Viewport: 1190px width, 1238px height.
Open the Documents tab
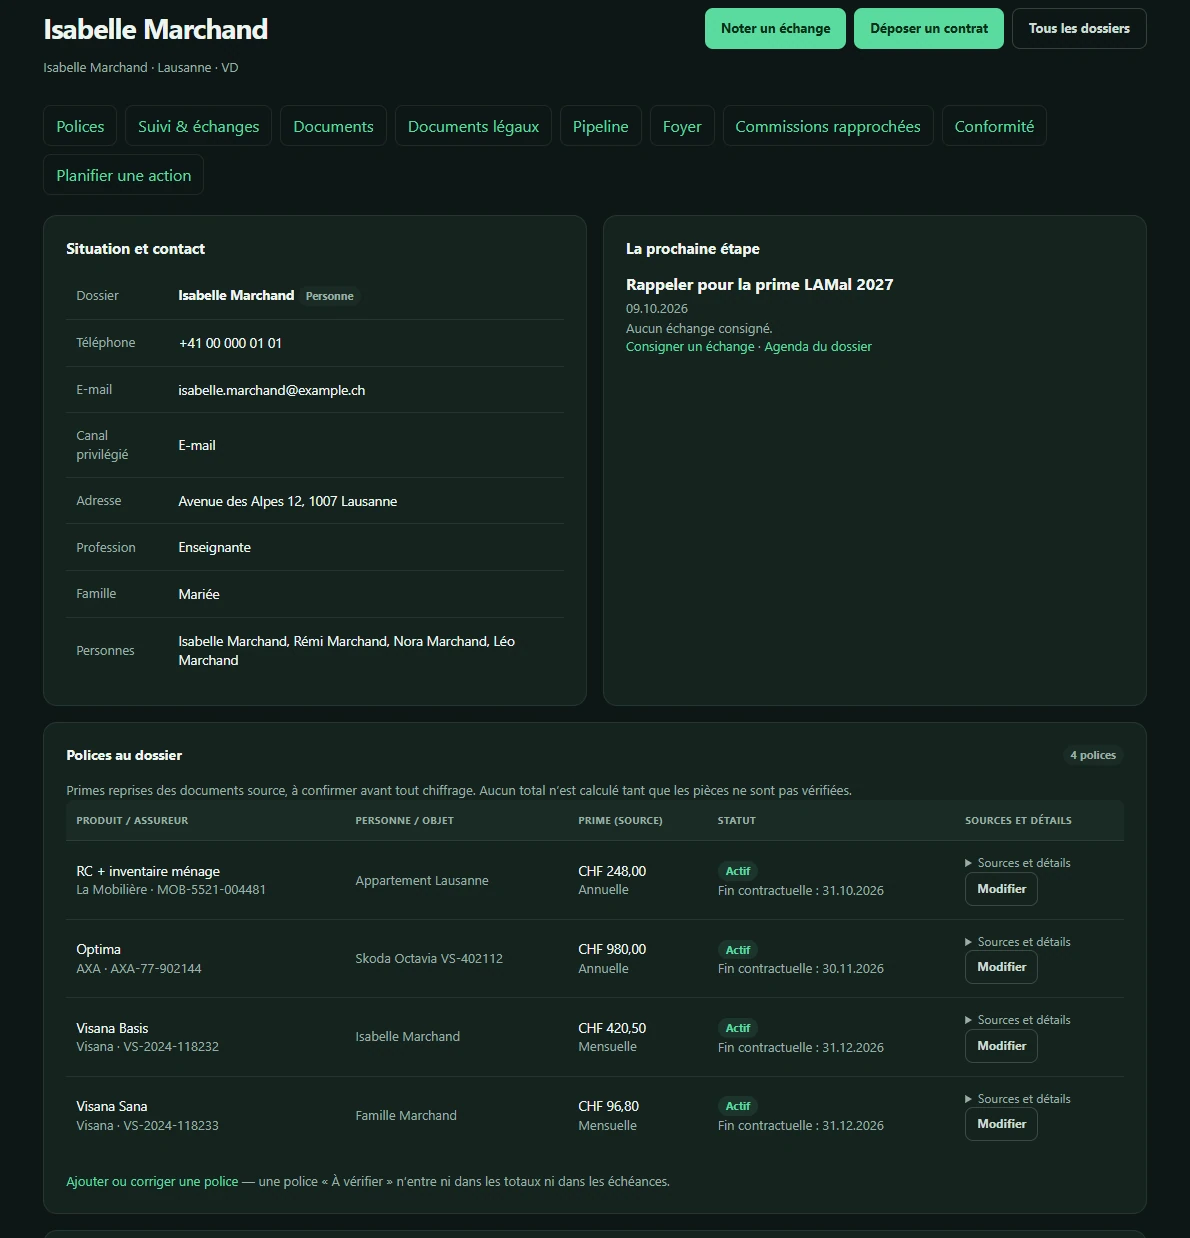(x=333, y=126)
